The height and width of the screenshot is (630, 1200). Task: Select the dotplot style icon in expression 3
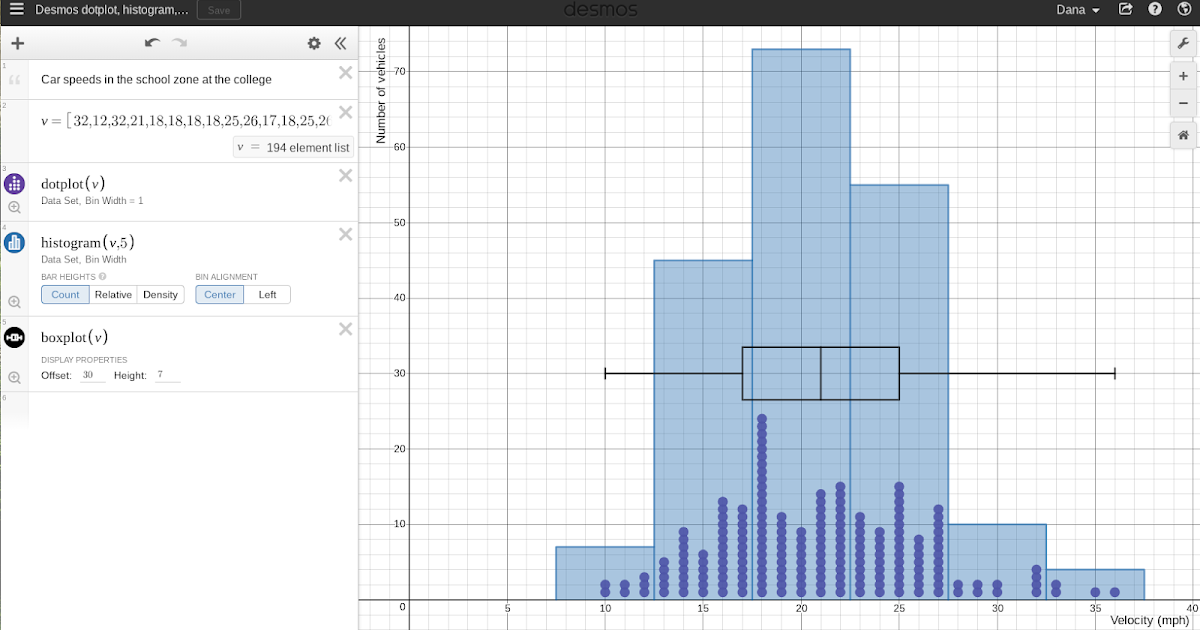click(14, 183)
